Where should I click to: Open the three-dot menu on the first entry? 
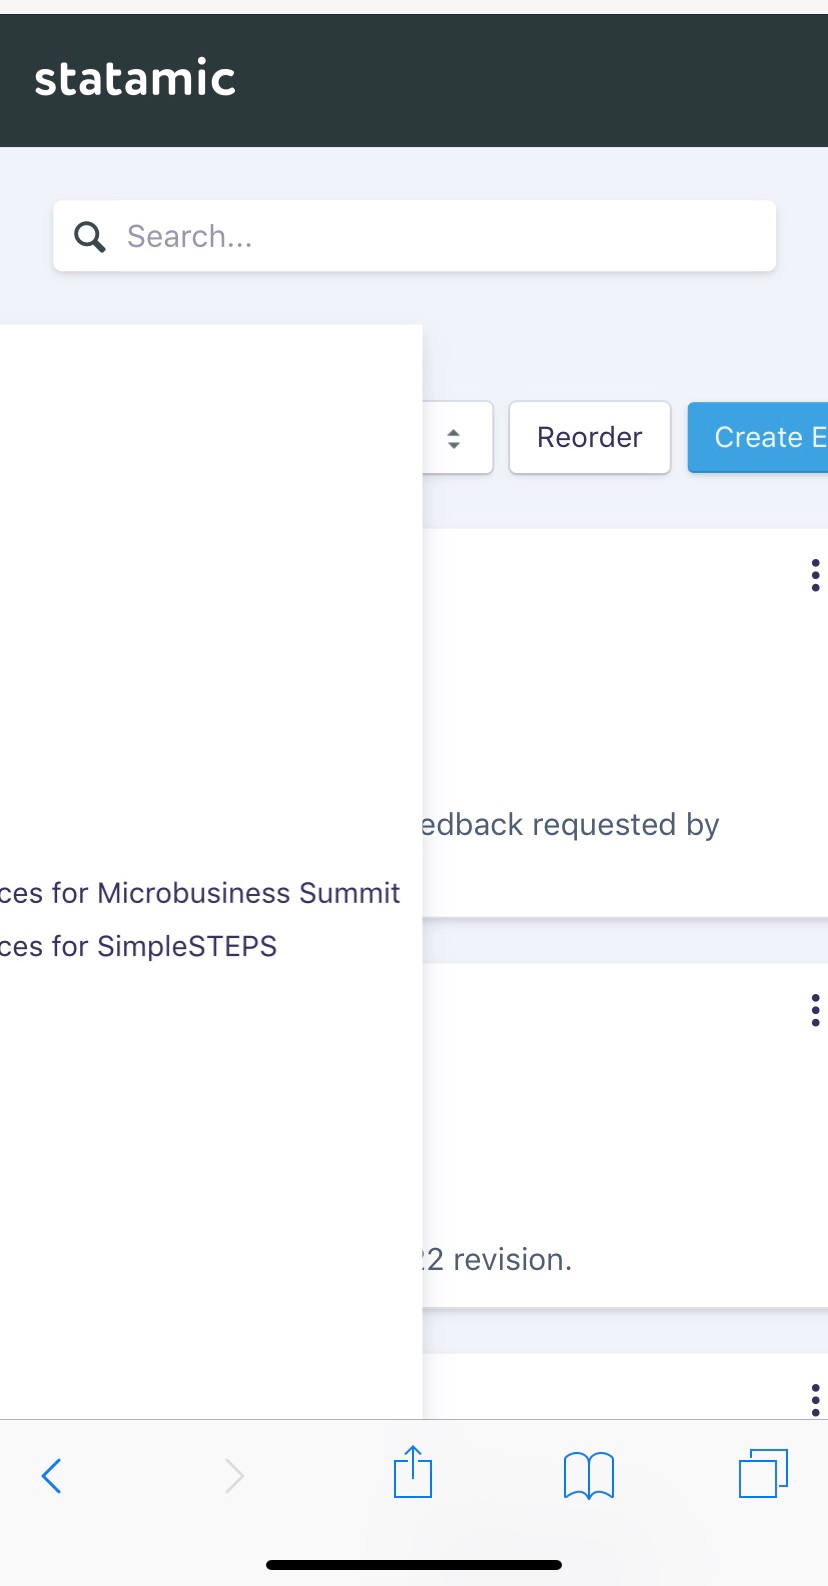tap(815, 575)
